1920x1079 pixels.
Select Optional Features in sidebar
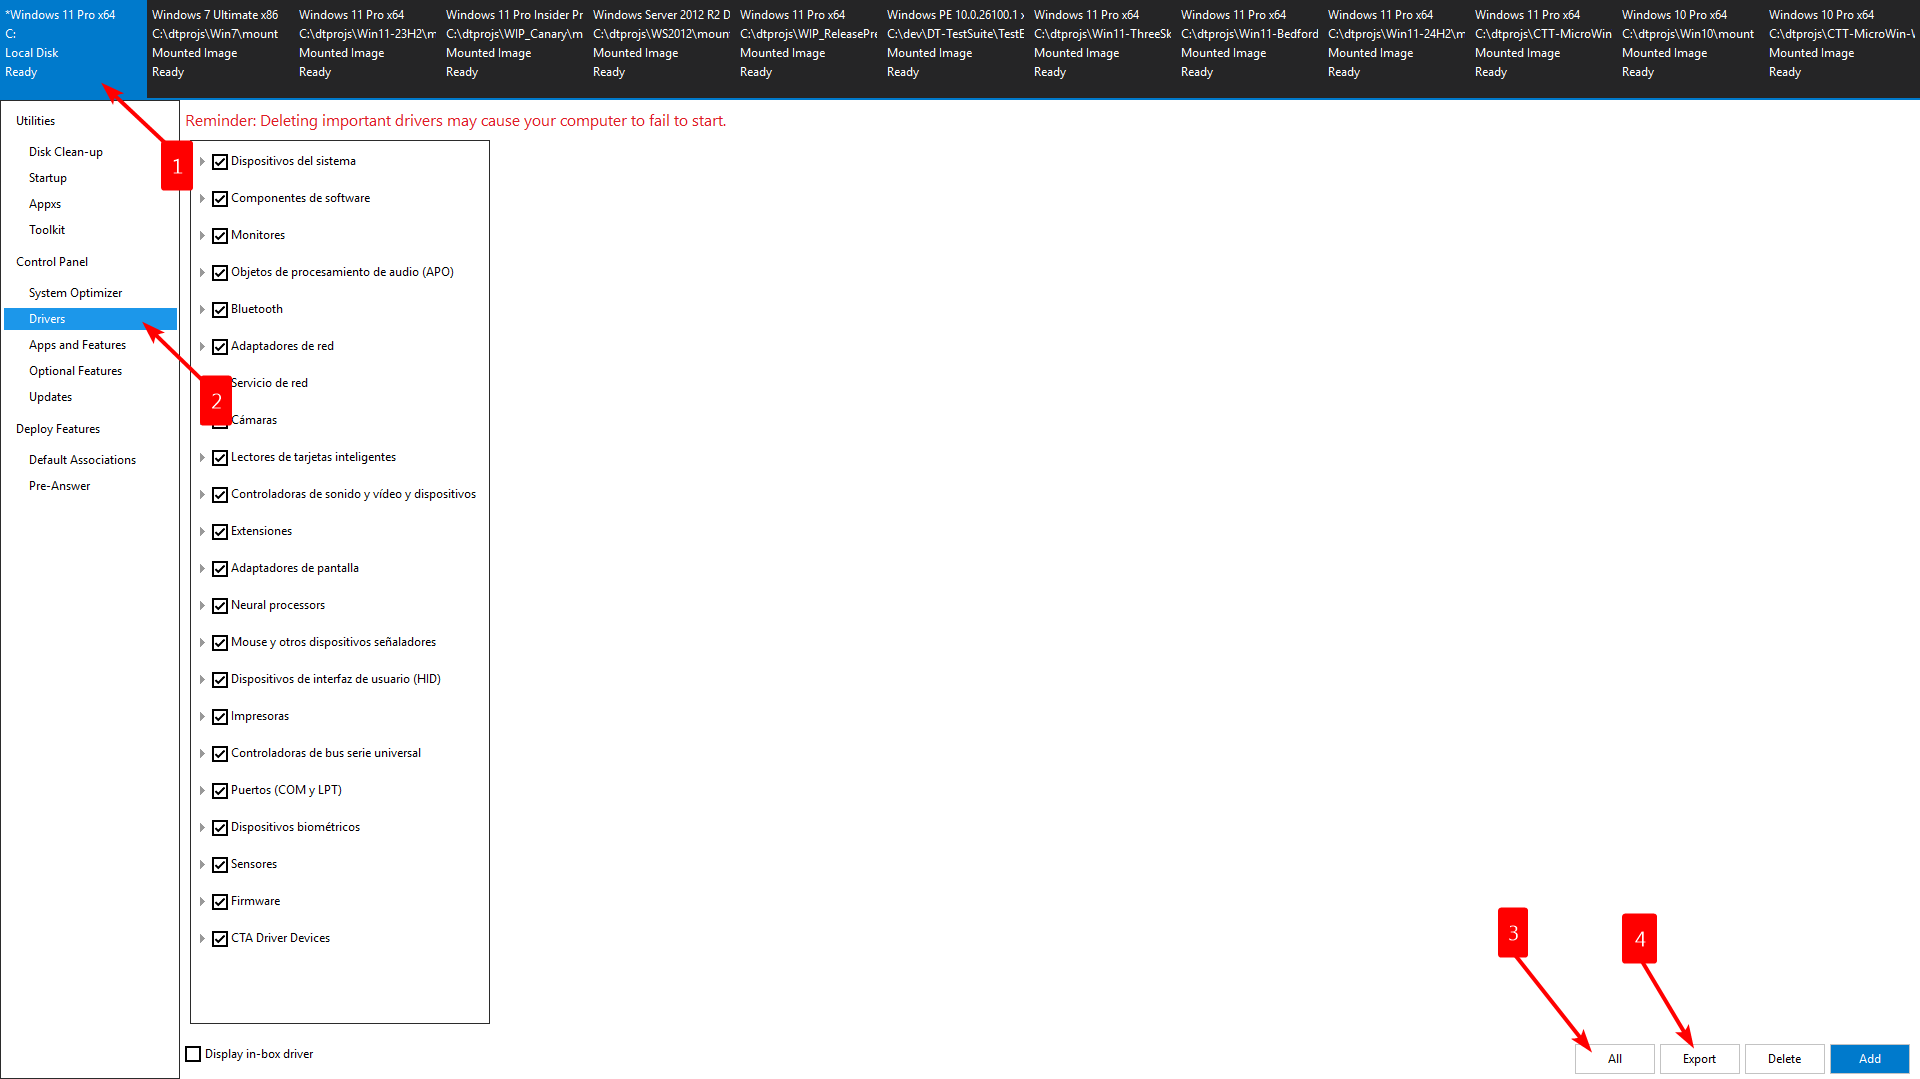tap(75, 371)
